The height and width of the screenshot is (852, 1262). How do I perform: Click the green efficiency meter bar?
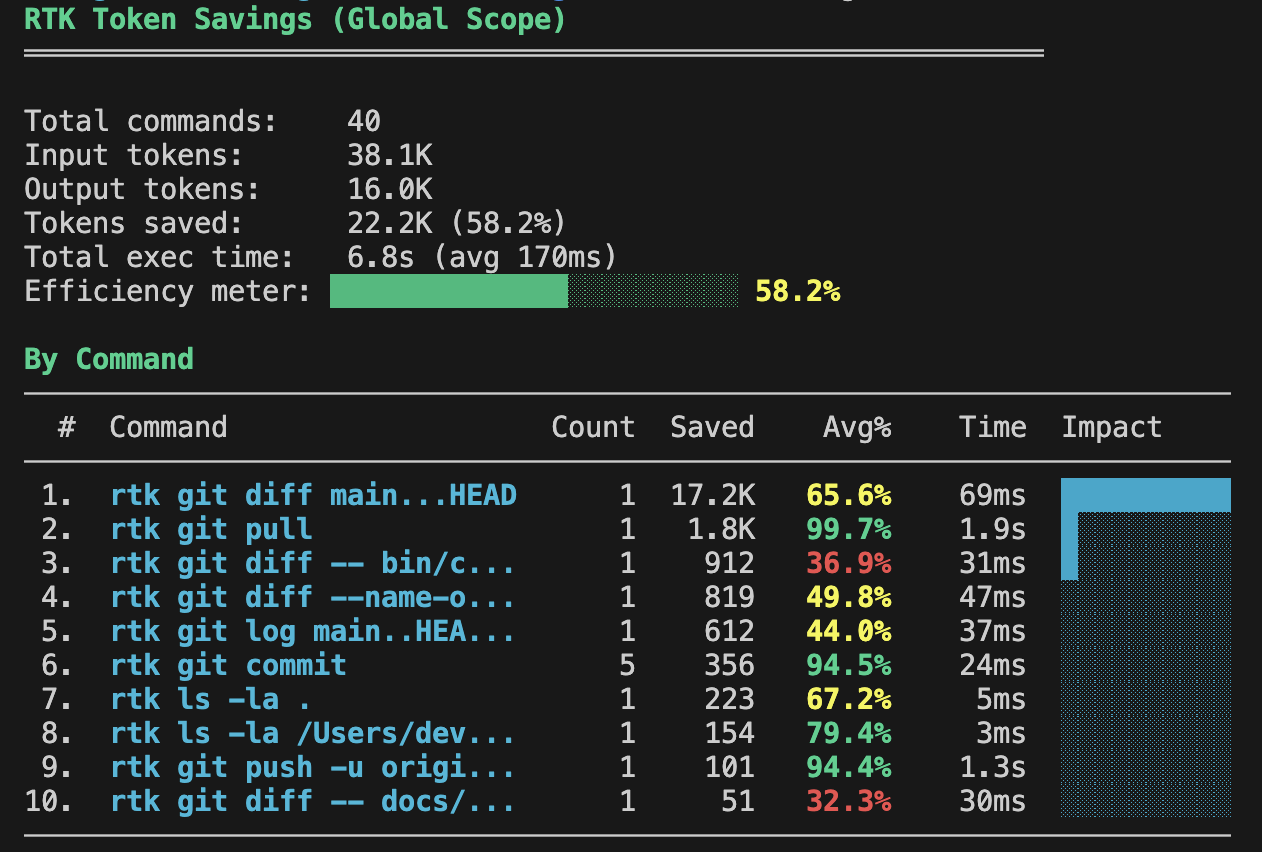(x=449, y=291)
